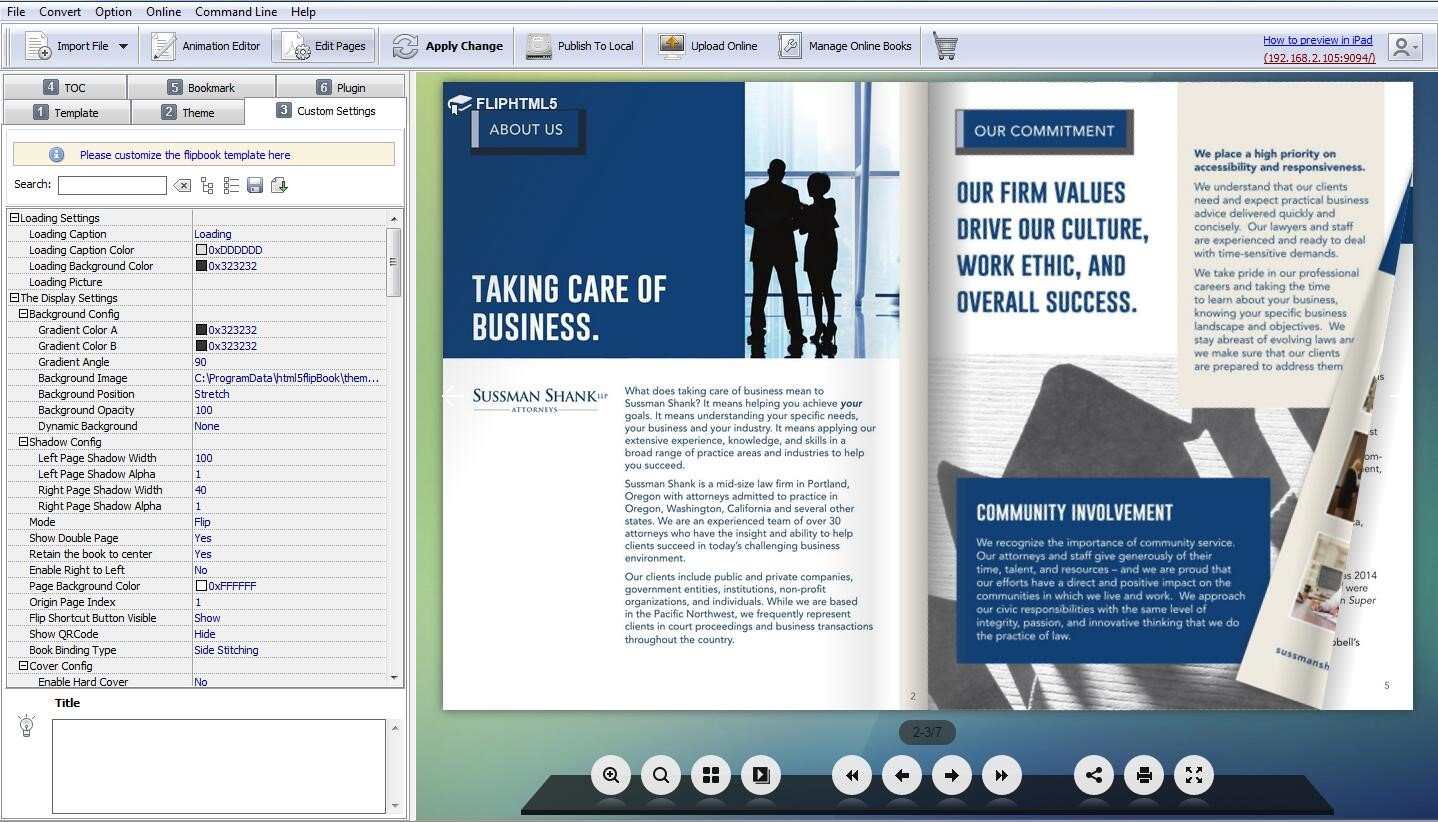The image size is (1438, 822).
Task: Click the Search input field
Action: coord(112,185)
